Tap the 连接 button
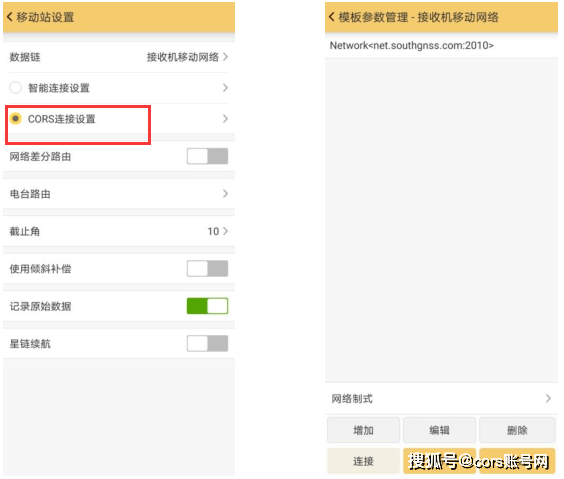 click(x=363, y=461)
